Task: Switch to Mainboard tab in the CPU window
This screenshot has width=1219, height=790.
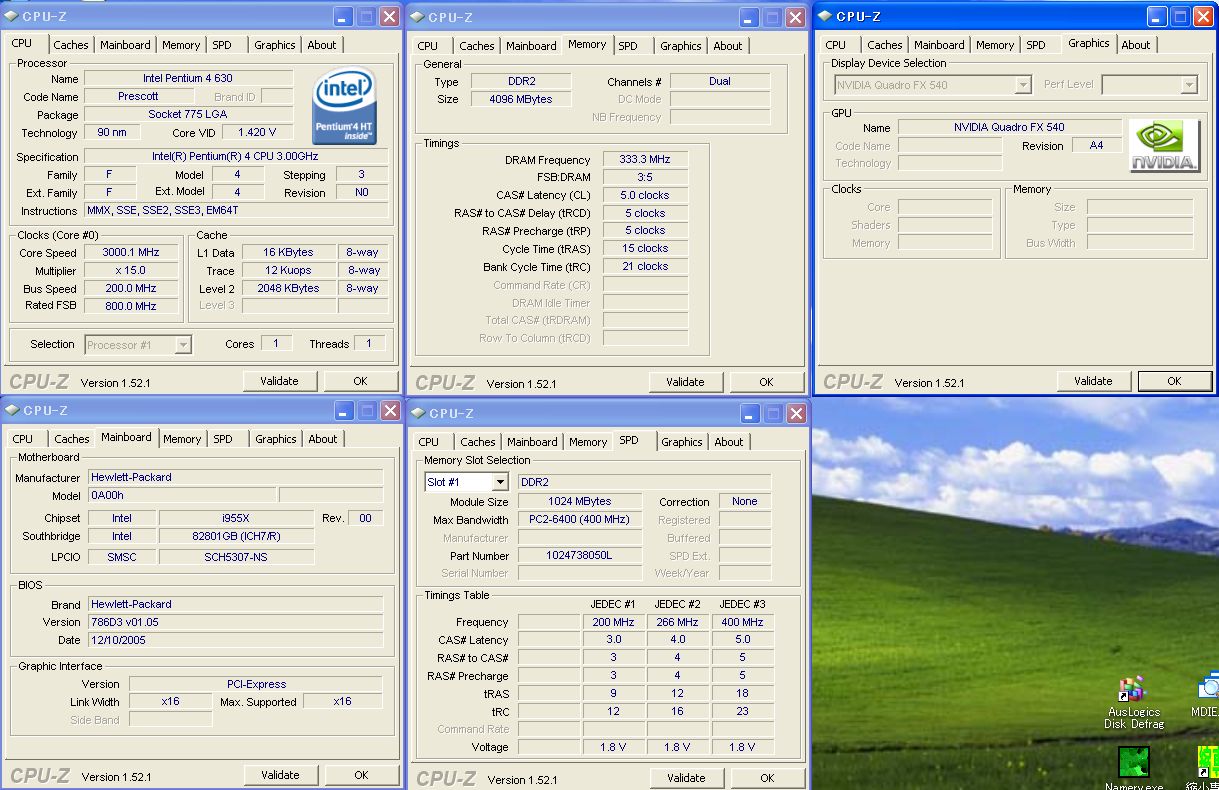Action: 125,45
